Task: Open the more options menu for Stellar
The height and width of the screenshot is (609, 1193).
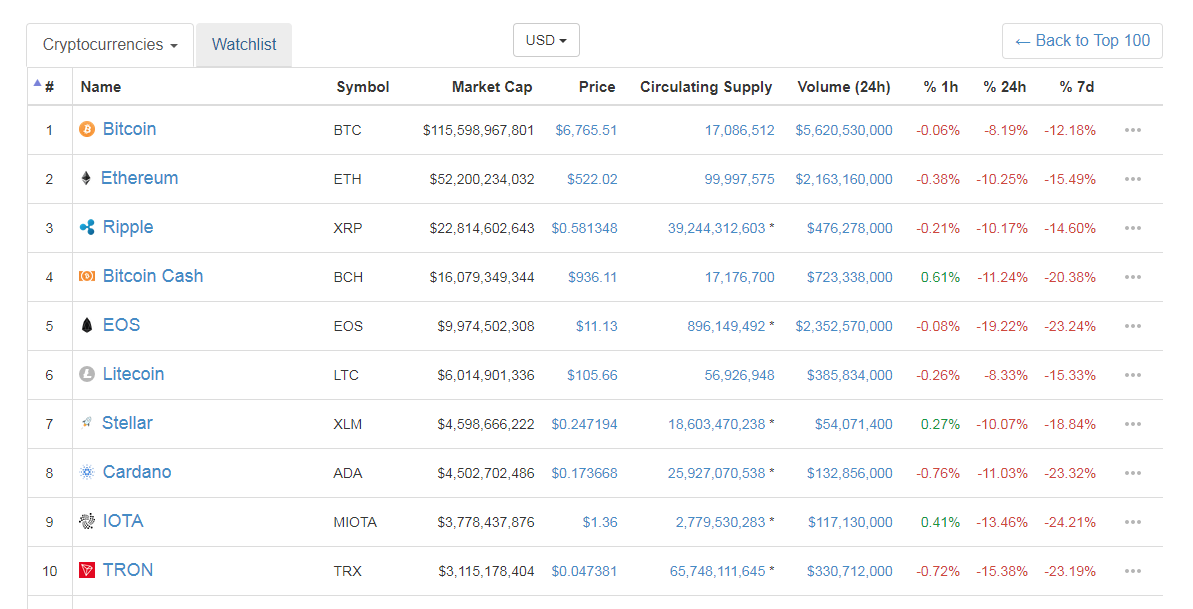Action: tap(1132, 424)
